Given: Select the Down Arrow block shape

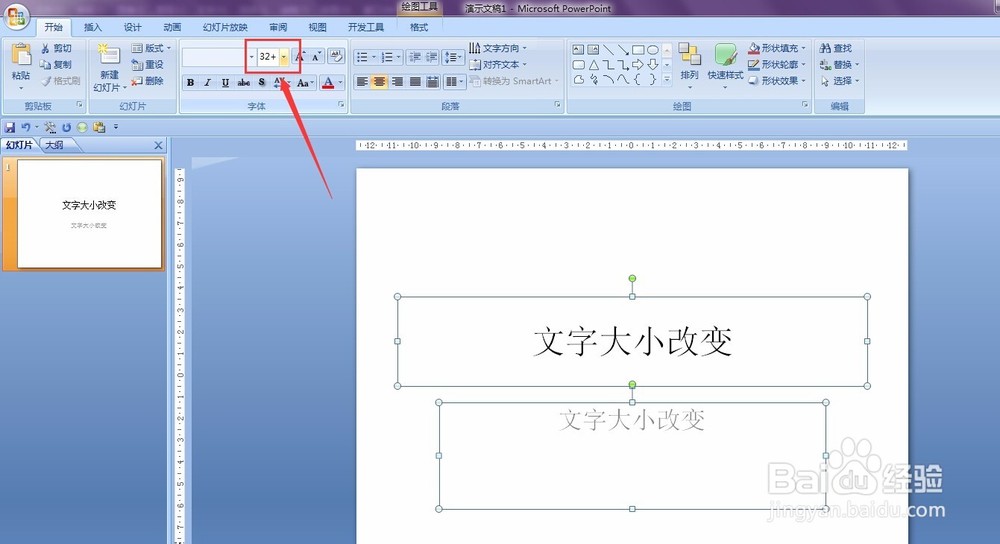Looking at the screenshot, I should pos(652,64).
